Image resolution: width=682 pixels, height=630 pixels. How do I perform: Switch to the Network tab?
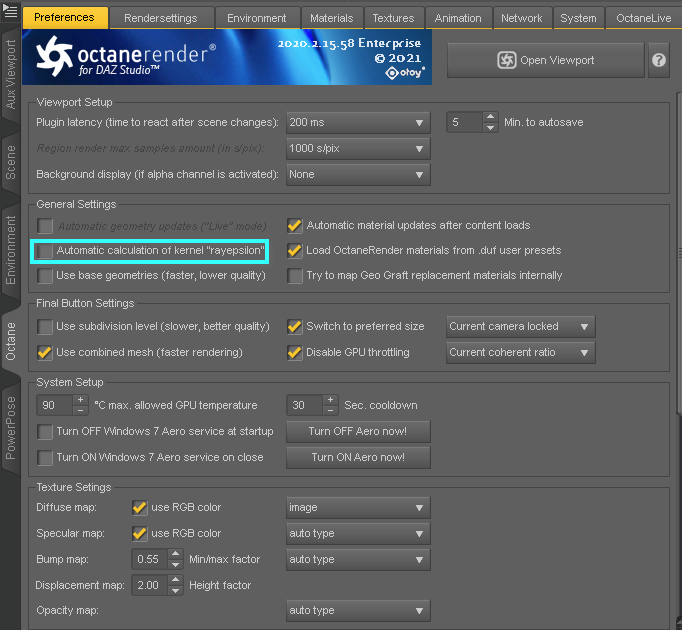click(522, 18)
